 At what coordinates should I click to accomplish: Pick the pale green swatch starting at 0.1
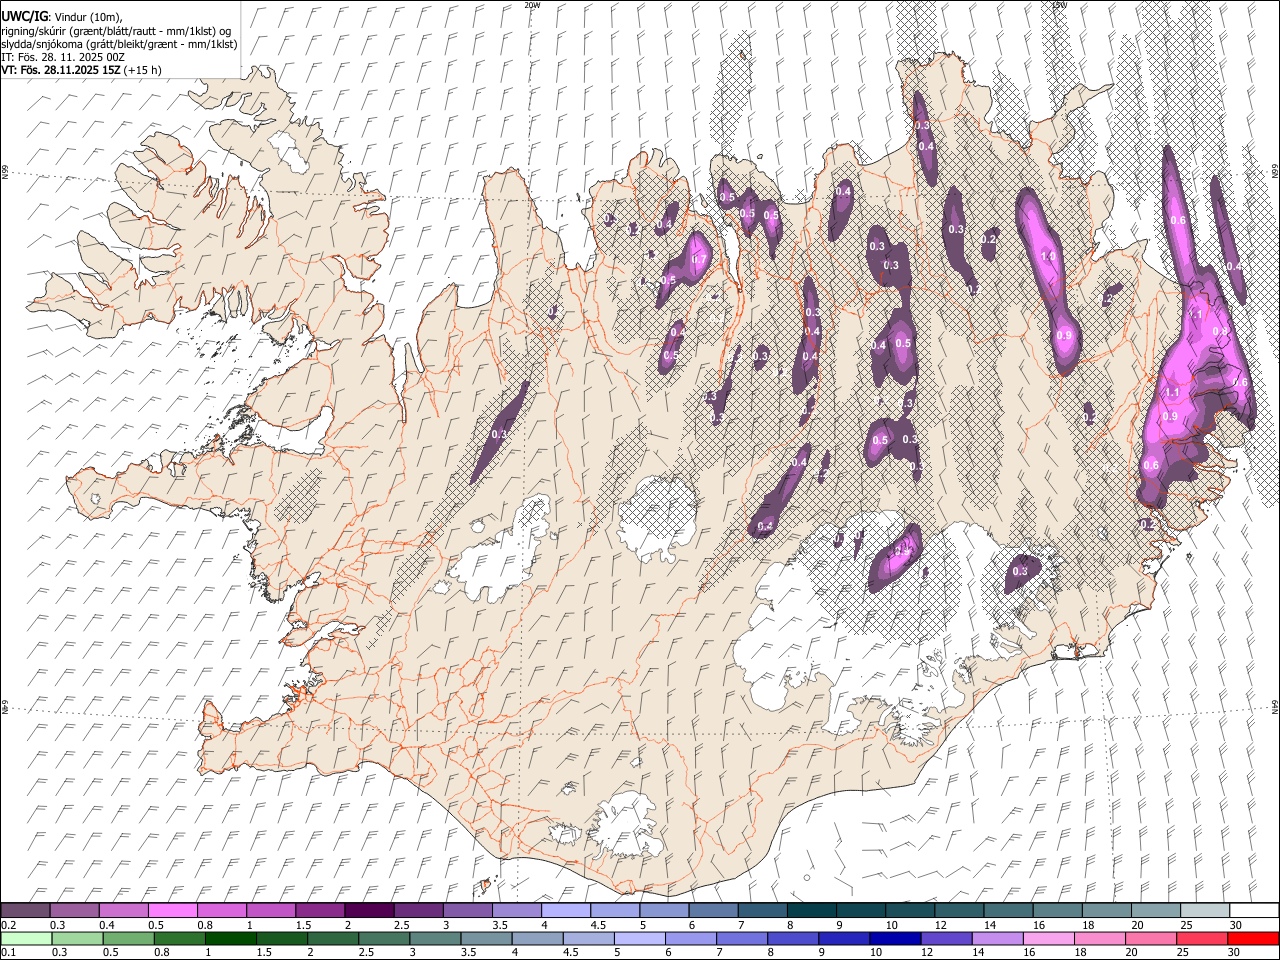pos(26,938)
